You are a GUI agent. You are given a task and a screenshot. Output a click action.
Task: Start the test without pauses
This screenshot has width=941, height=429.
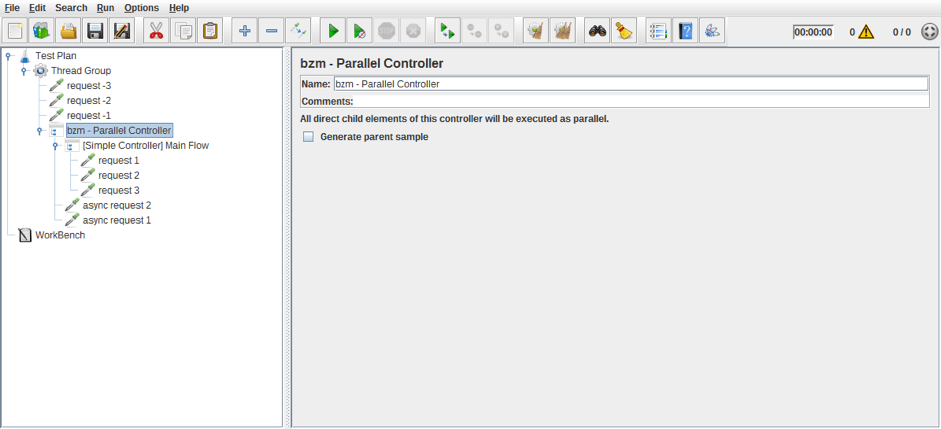(x=359, y=31)
